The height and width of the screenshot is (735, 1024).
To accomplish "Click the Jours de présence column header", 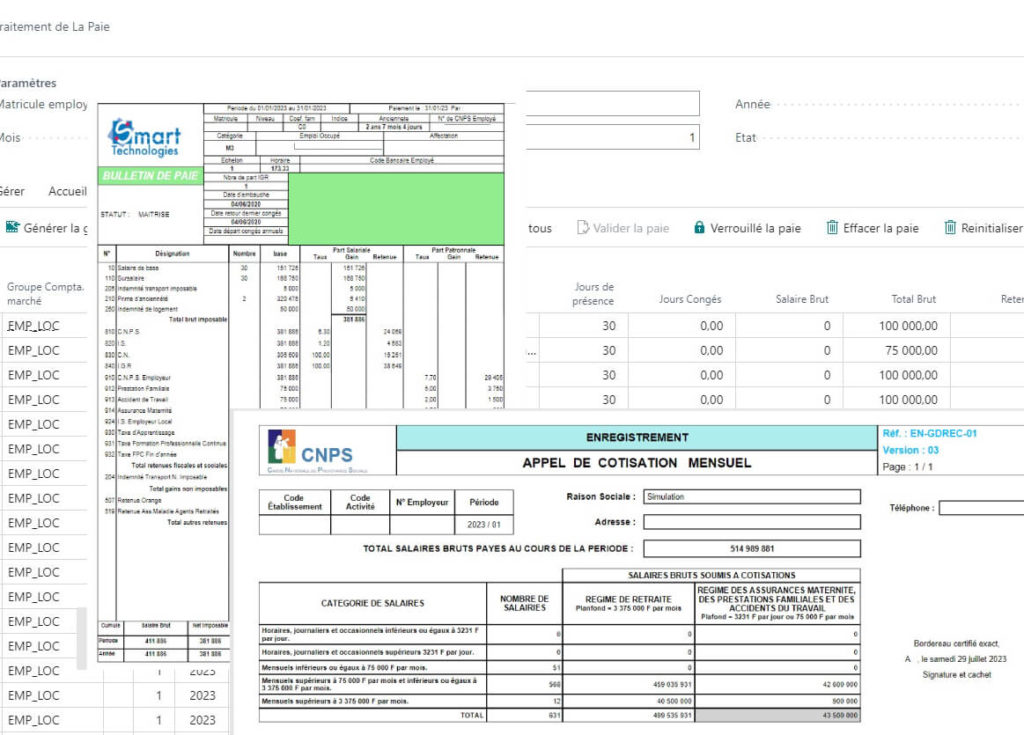I will coord(593,293).
